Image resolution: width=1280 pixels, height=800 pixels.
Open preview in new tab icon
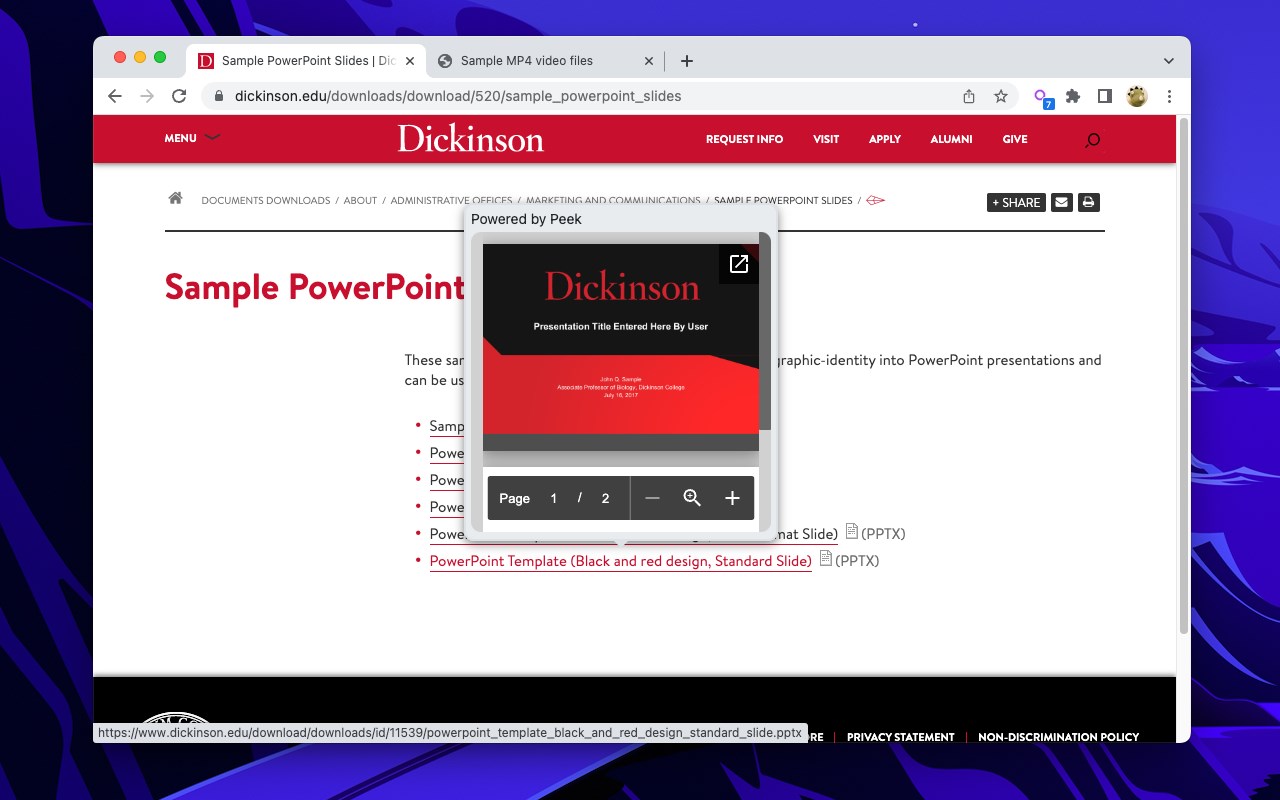[739, 264]
